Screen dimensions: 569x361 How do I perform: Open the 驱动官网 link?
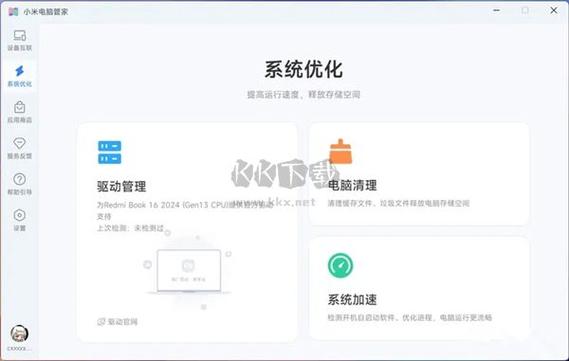[118, 322]
